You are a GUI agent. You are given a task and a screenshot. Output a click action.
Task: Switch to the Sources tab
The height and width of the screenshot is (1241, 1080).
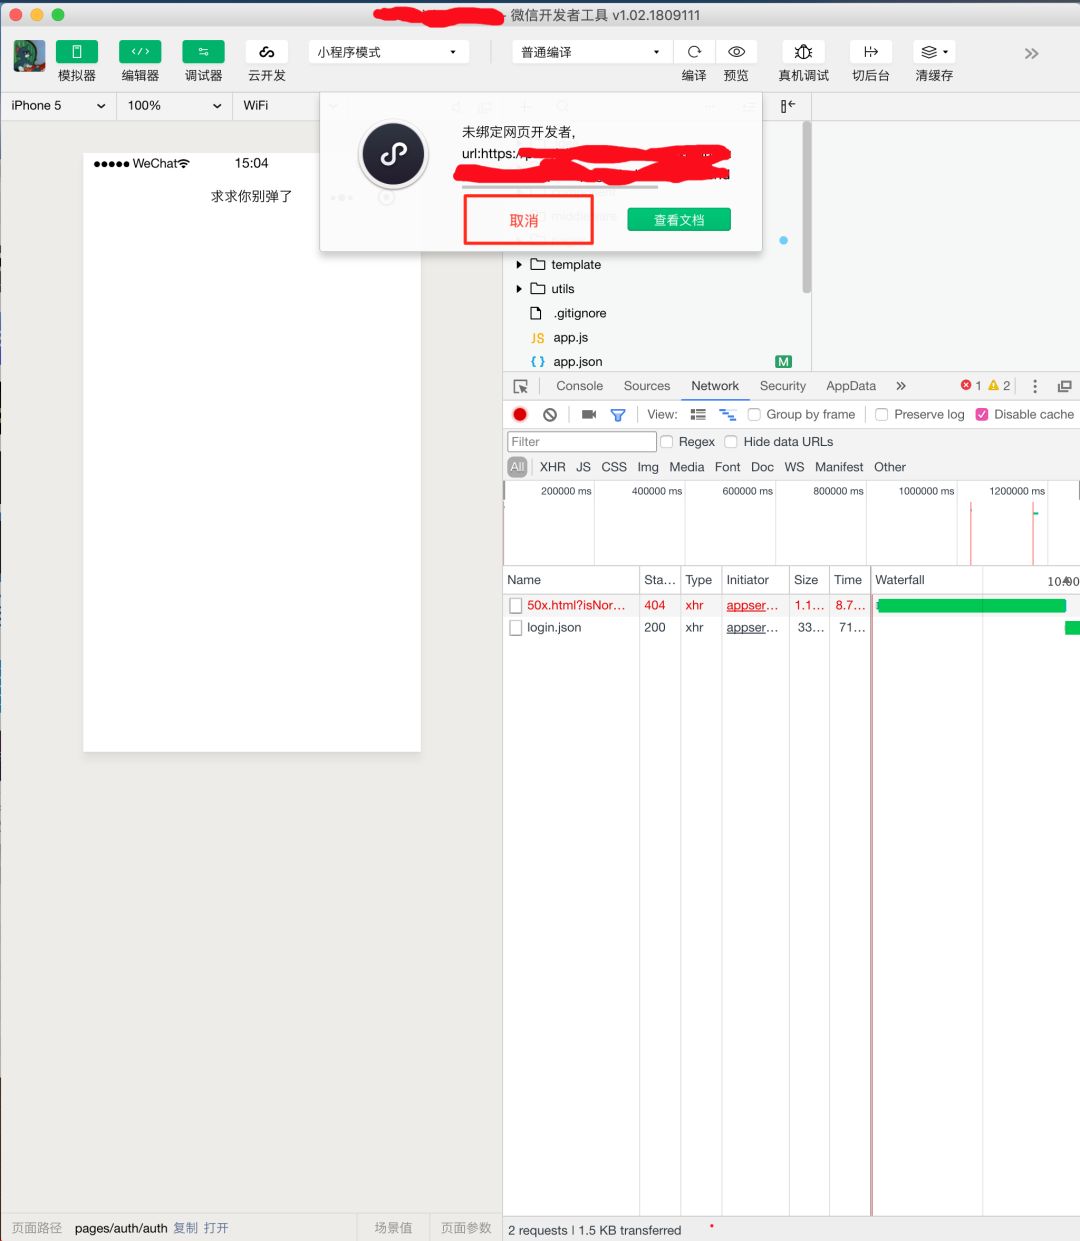(x=647, y=386)
